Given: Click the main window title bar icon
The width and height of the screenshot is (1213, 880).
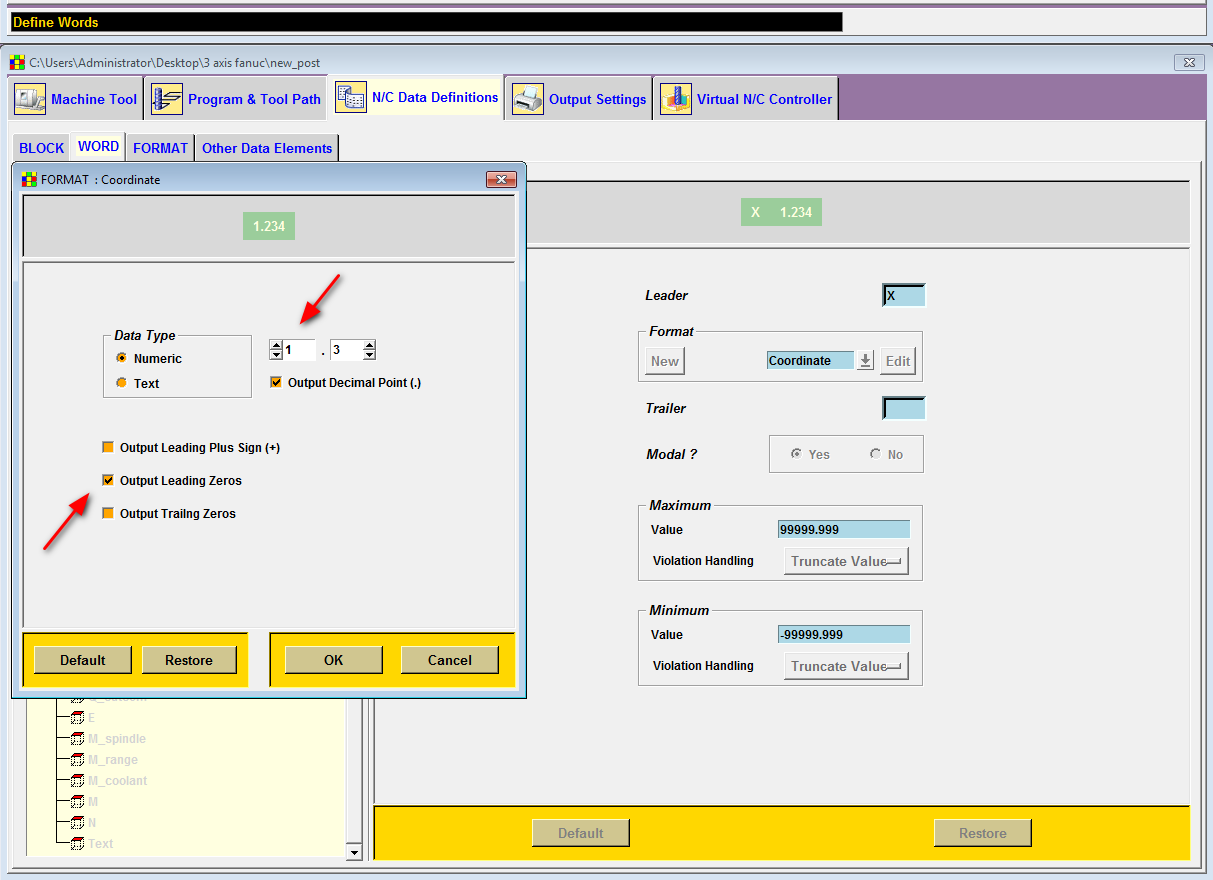Looking at the screenshot, I should point(17,62).
